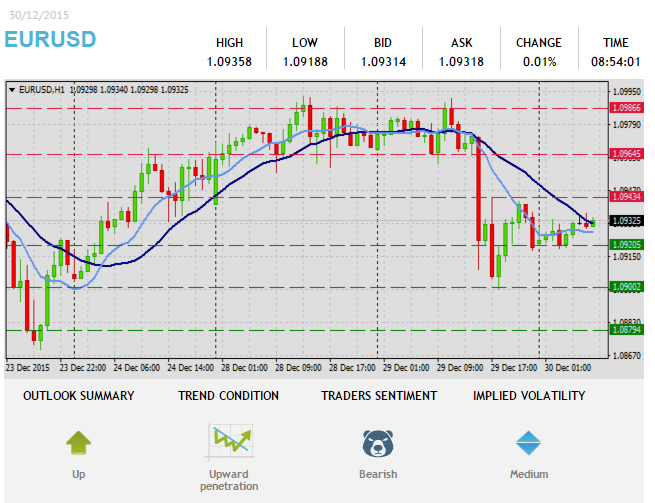Click the green 1.09205 support price label
The width and height of the screenshot is (655, 503).
point(627,244)
